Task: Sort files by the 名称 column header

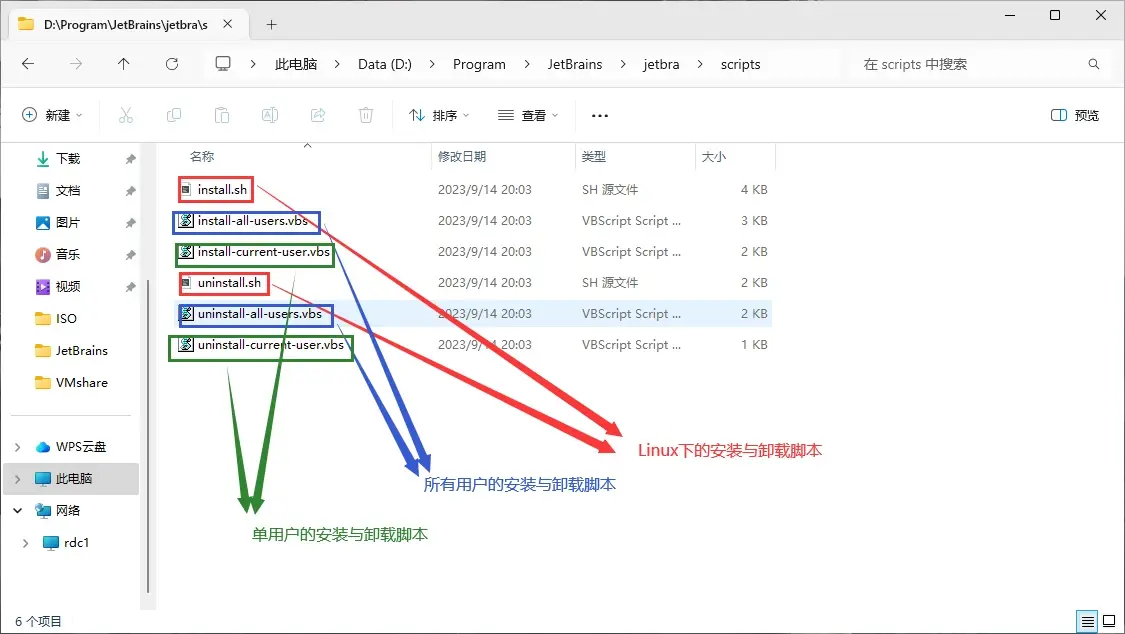Action: tap(202, 156)
